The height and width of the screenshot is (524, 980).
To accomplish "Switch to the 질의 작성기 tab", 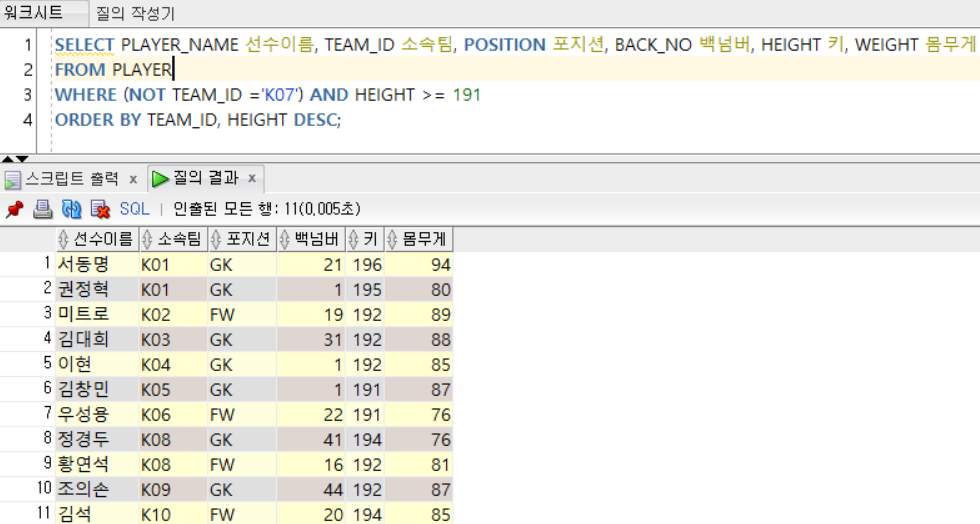I will click(x=135, y=13).
